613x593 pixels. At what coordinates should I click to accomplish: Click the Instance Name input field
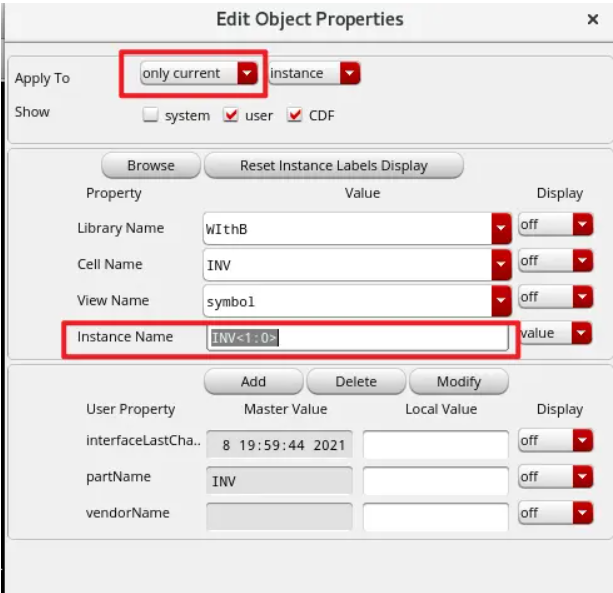click(357, 337)
